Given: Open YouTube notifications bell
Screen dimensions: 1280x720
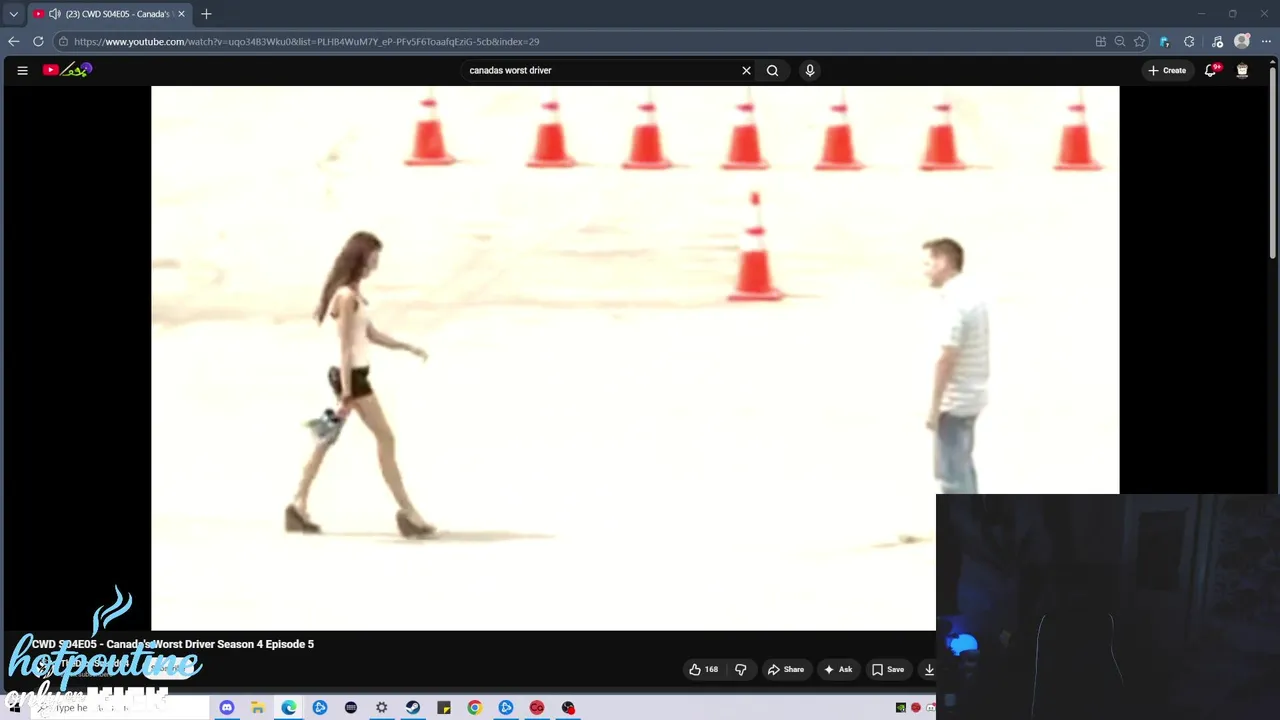Looking at the screenshot, I should (x=1211, y=70).
